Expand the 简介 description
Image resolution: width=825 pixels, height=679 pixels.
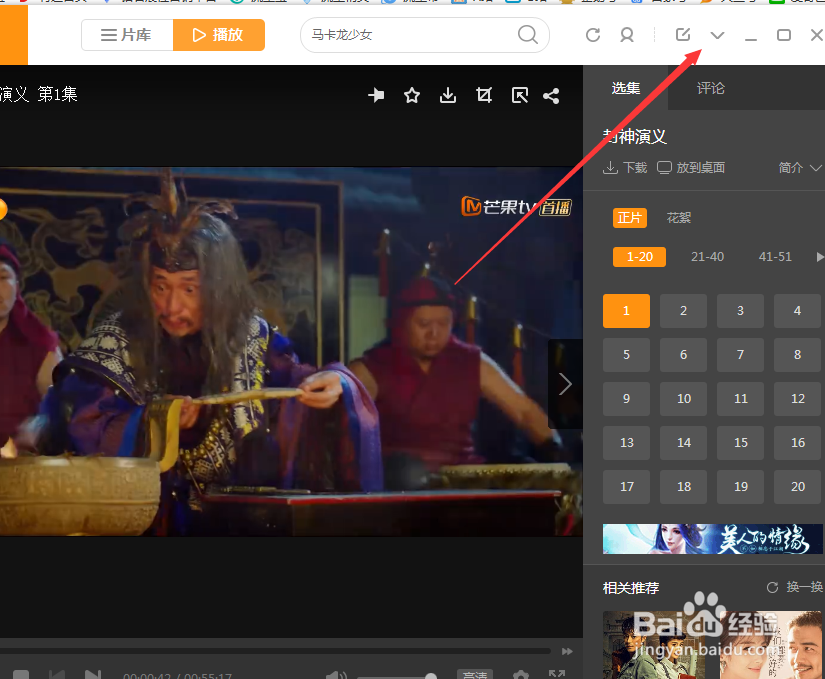pyautogui.click(x=799, y=168)
